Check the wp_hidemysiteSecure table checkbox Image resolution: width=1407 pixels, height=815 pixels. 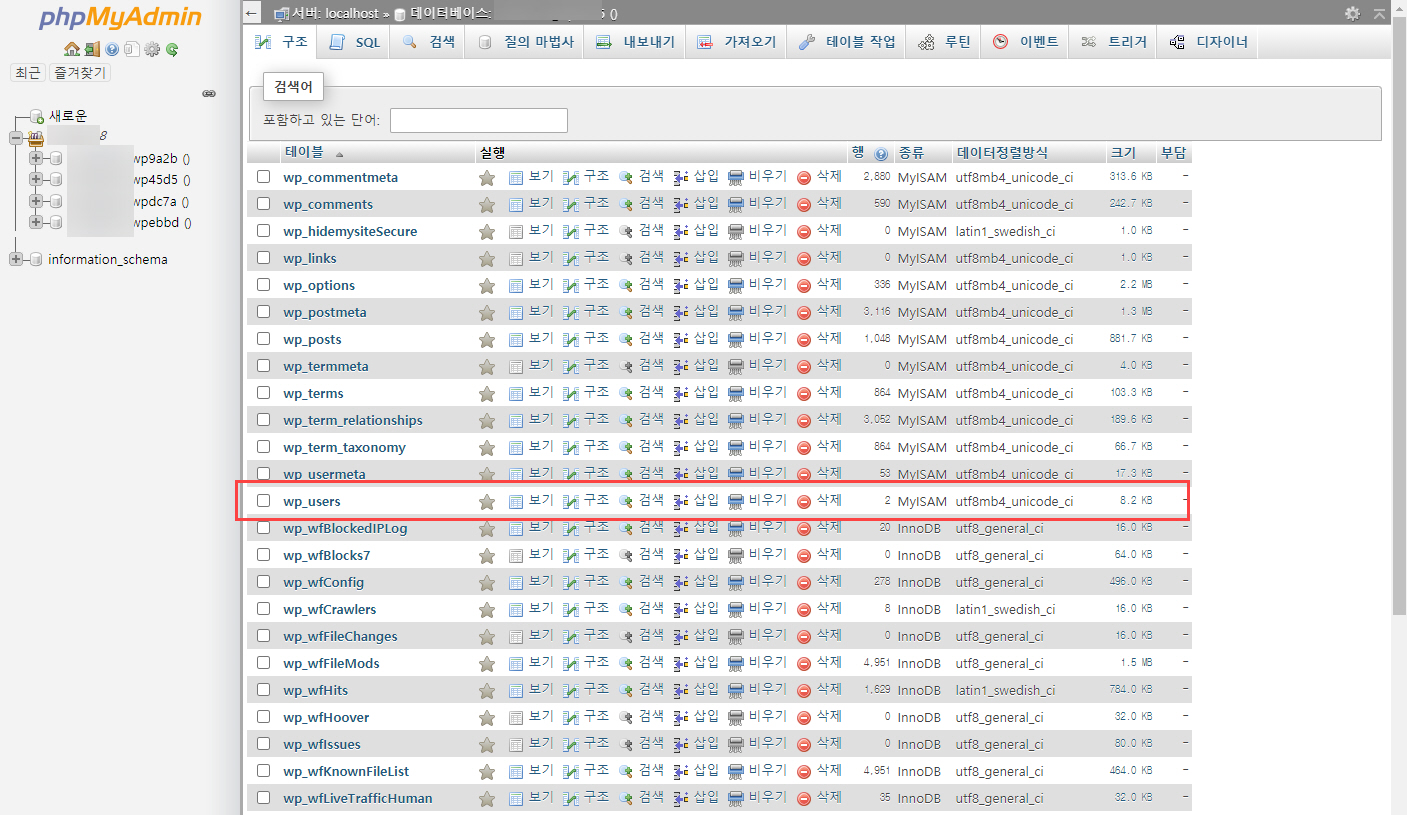pyautogui.click(x=264, y=231)
